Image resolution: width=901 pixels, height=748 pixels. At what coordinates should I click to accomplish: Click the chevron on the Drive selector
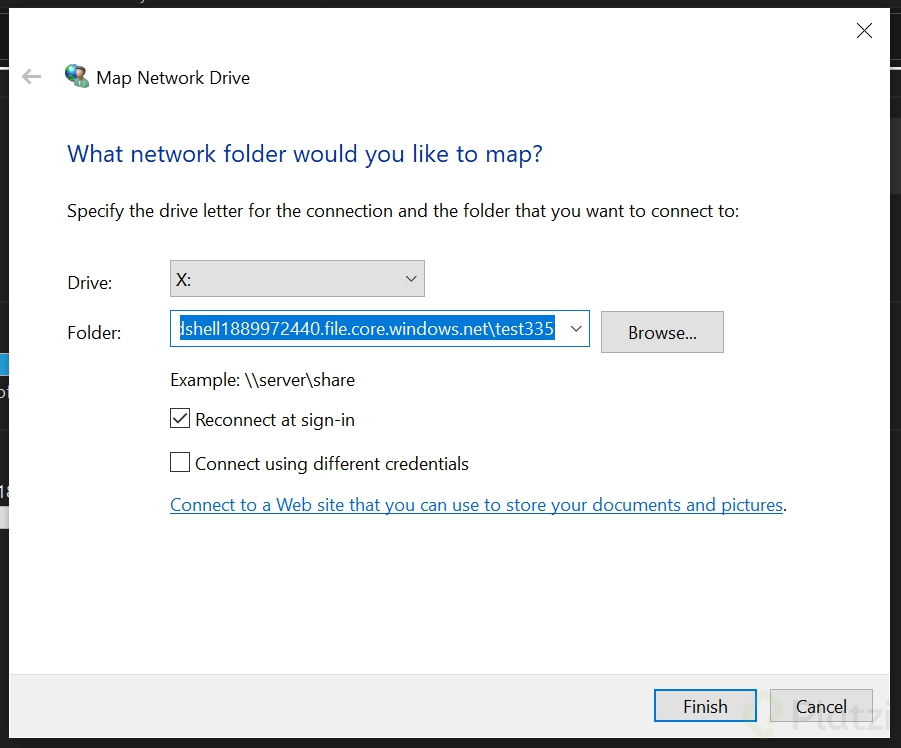click(410, 278)
